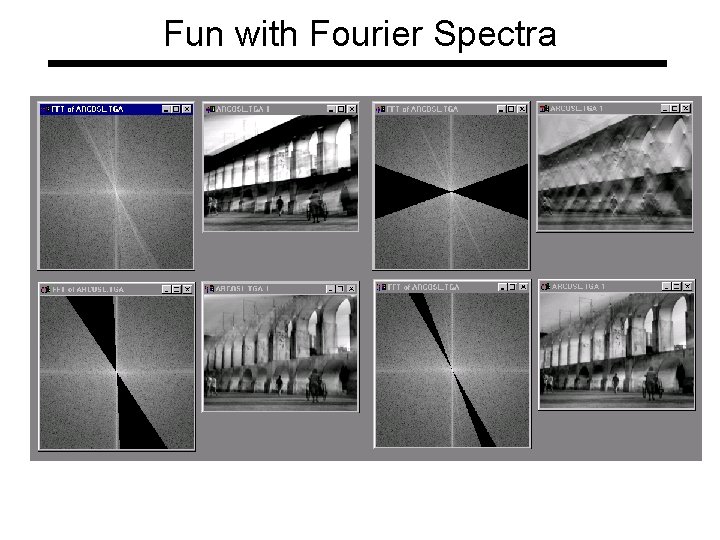
Task: Minimize the image window right of the wide-wedge FFT
Action: point(330,289)
